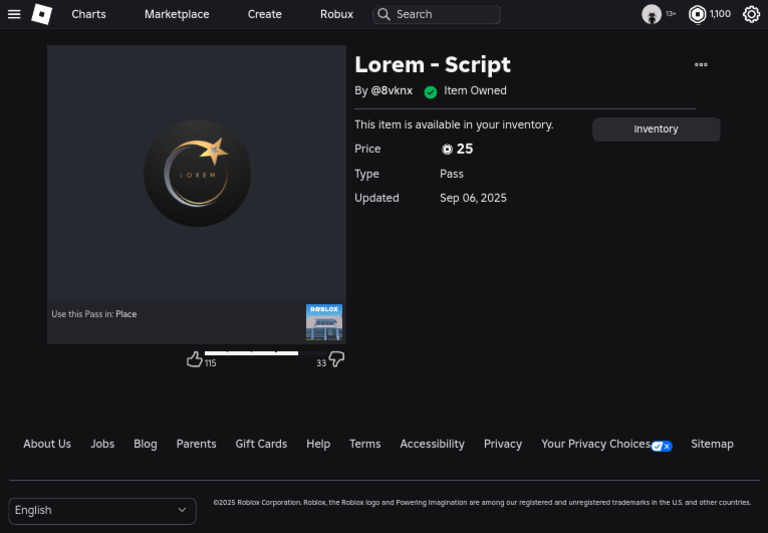
Task: Open the About Us footer link
Action: [x=47, y=444]
